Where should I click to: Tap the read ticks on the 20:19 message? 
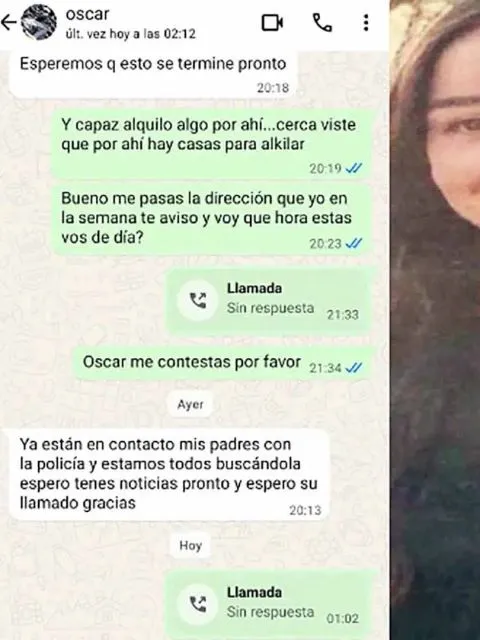(353, 169)
